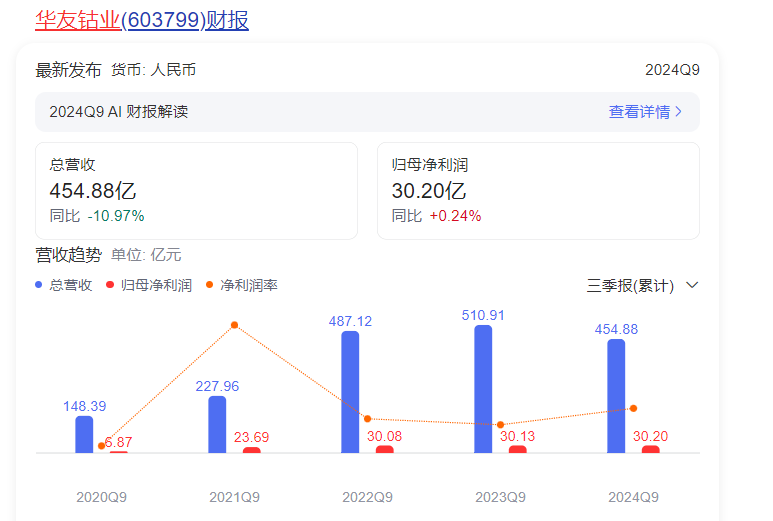Click the 2024Q9 blue revenue bar

point(616,396)
